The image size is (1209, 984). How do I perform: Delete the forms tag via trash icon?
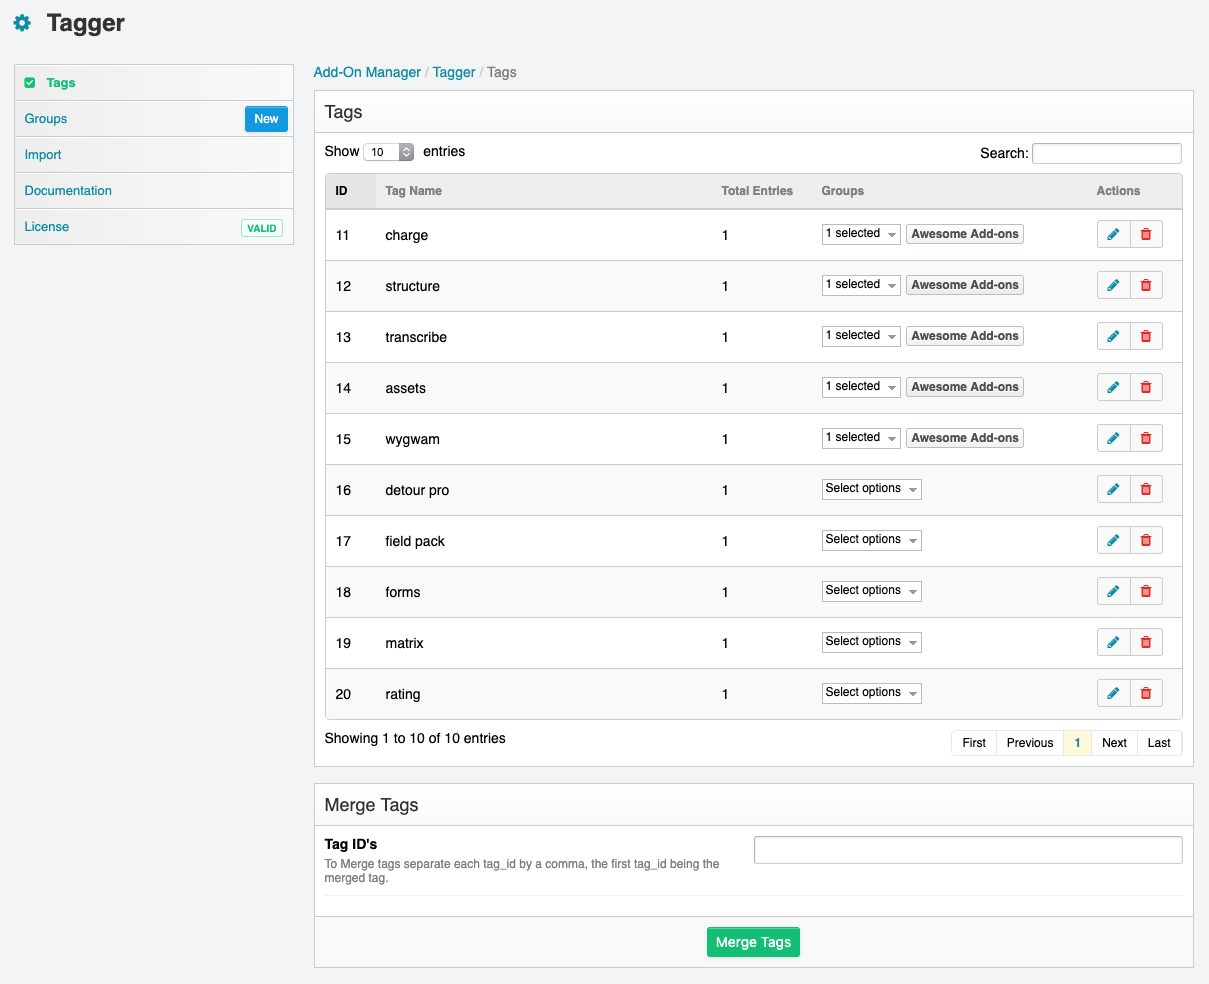coord(1146,591)
